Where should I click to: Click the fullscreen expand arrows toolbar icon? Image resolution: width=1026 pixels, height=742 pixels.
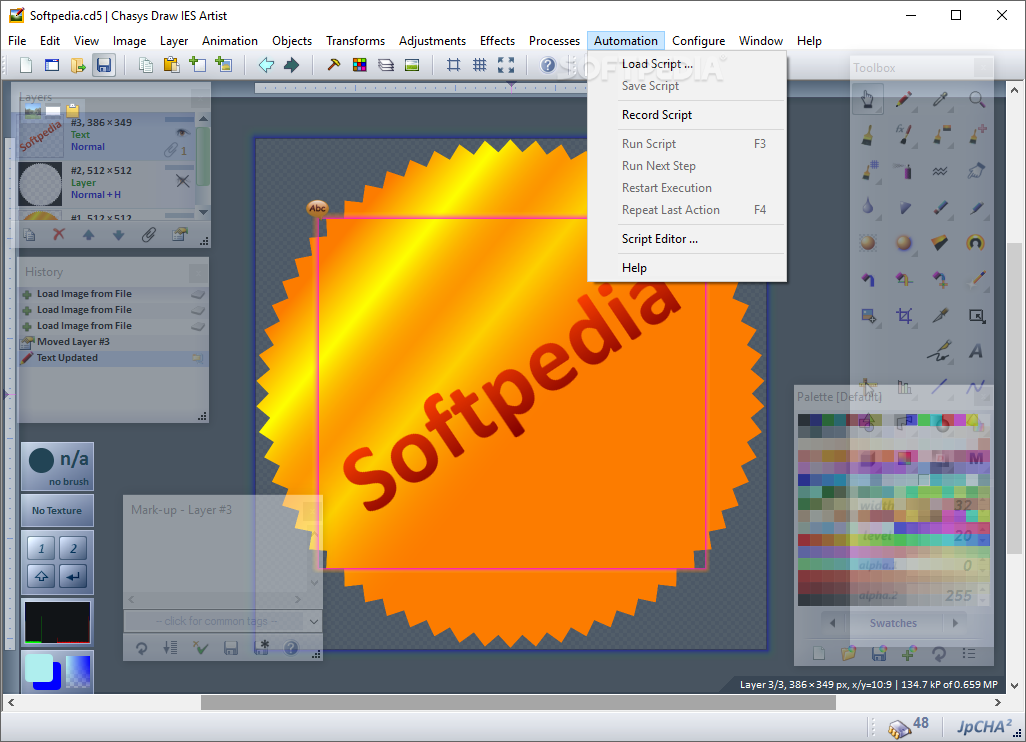[506, 65]
